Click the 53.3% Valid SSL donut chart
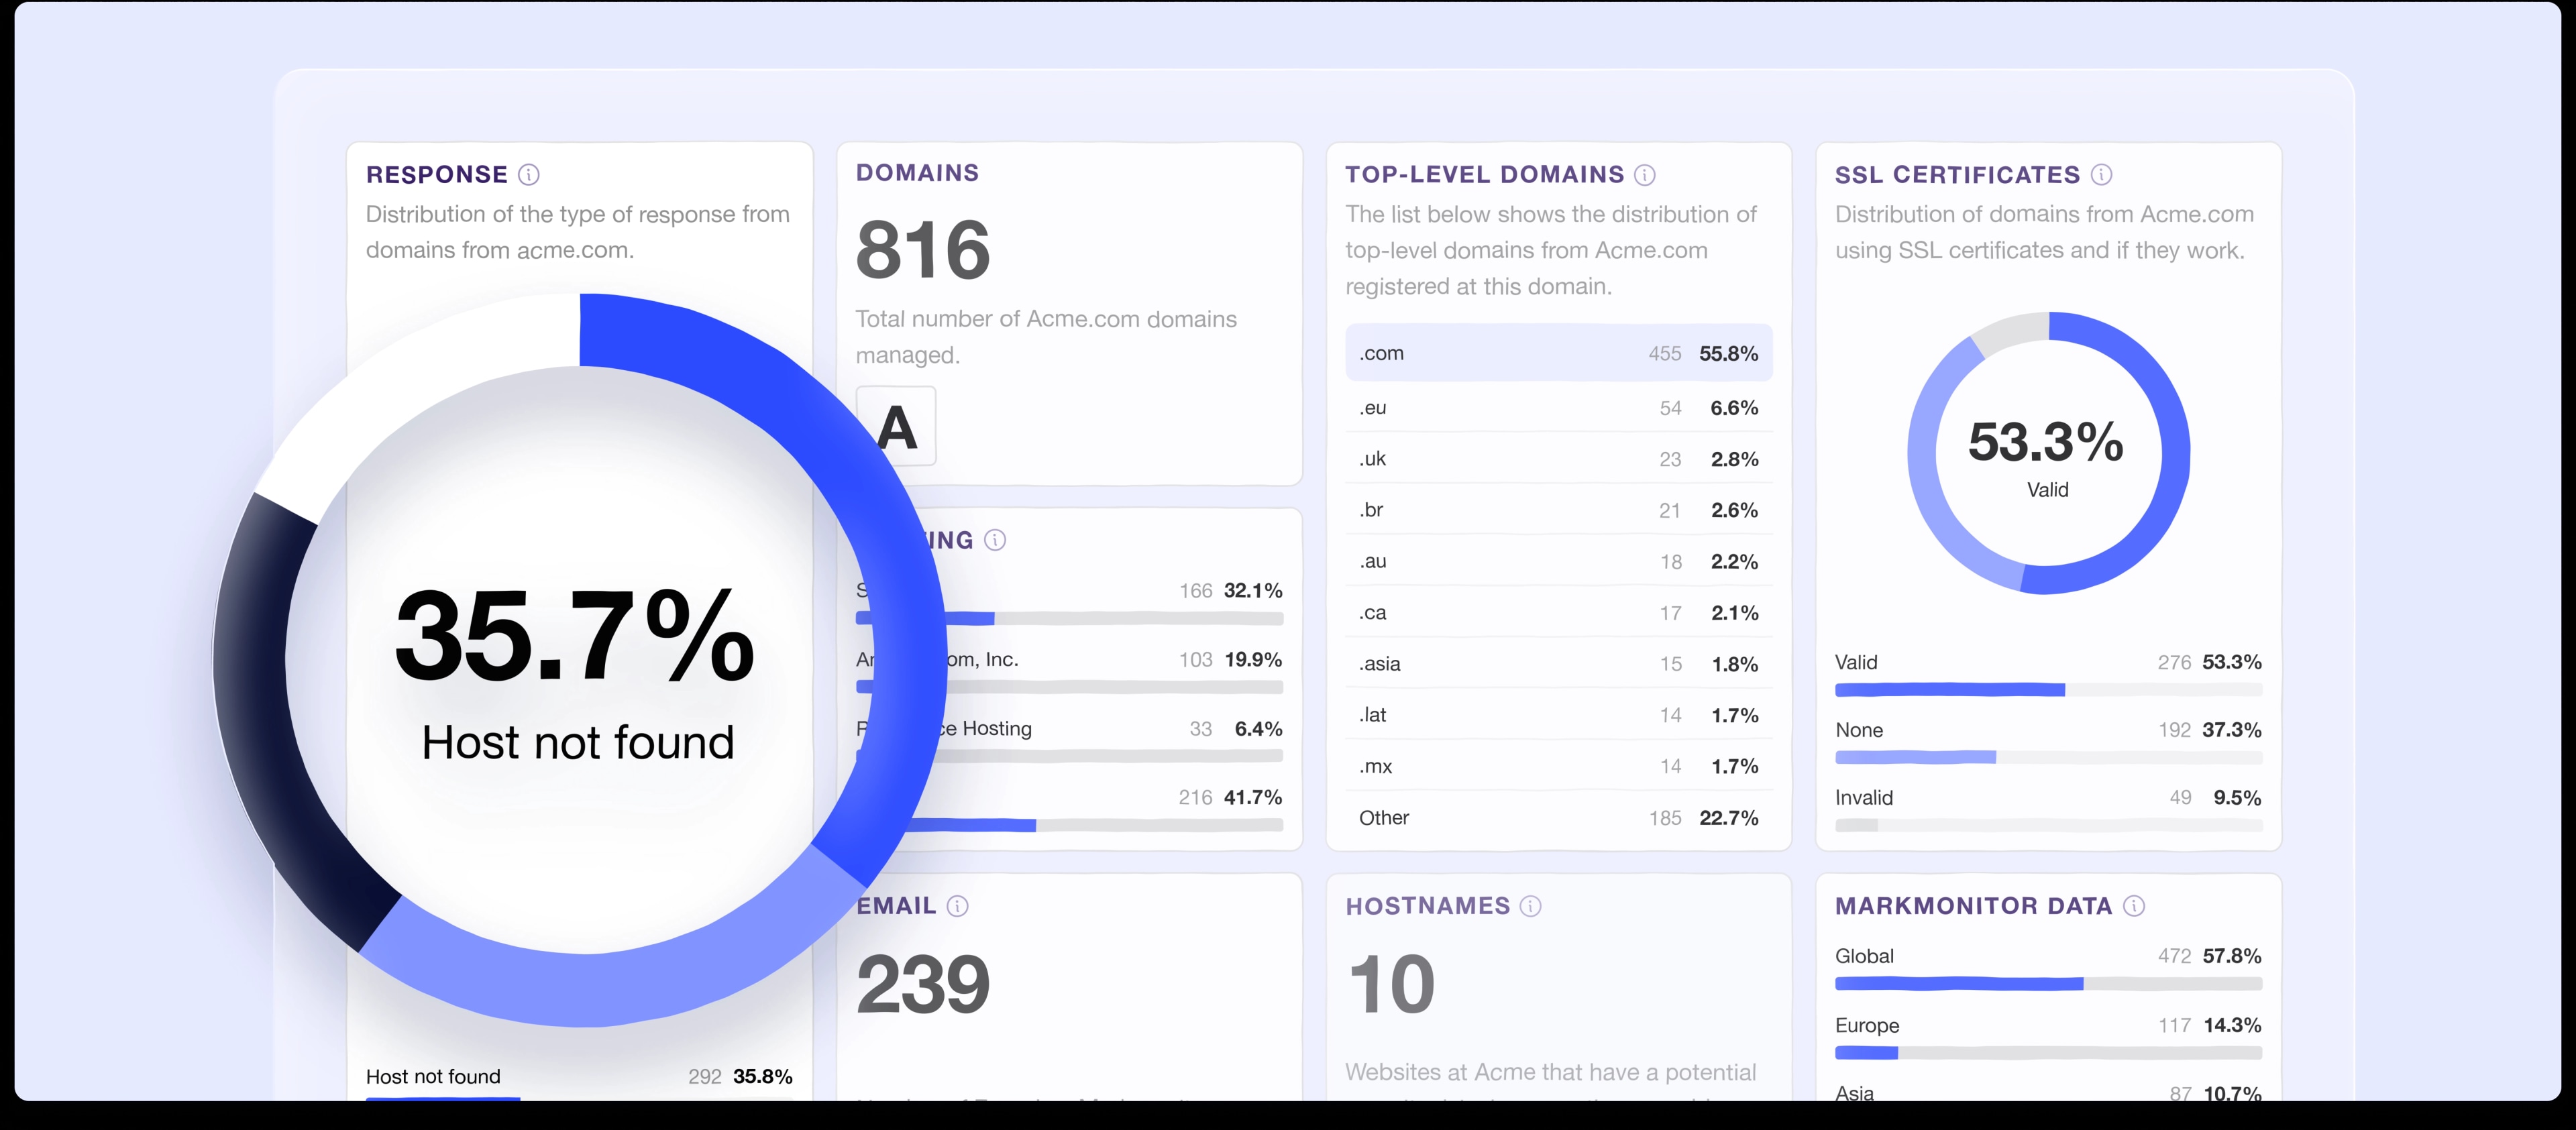Image resolution: width=2576 pixels, height=1130 pixels. (x=2049, y=453)
